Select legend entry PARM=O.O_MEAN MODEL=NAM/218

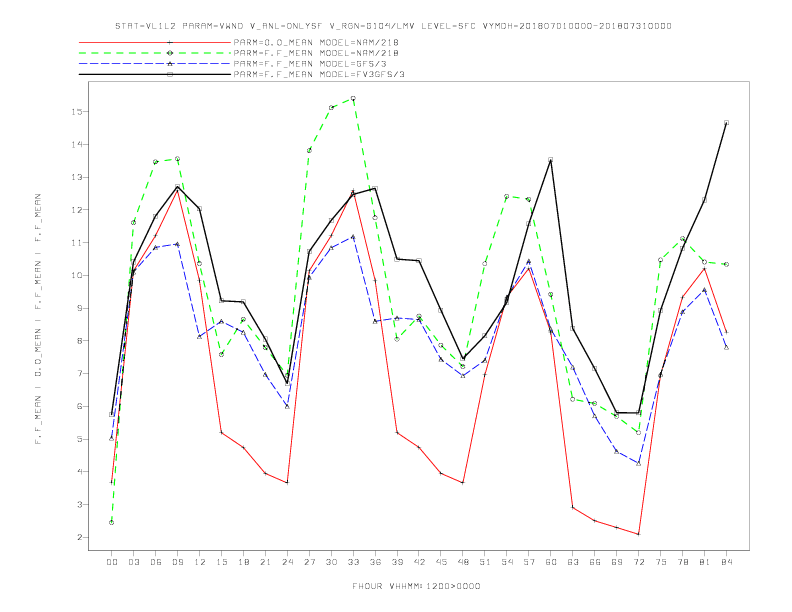click(316, 42)
